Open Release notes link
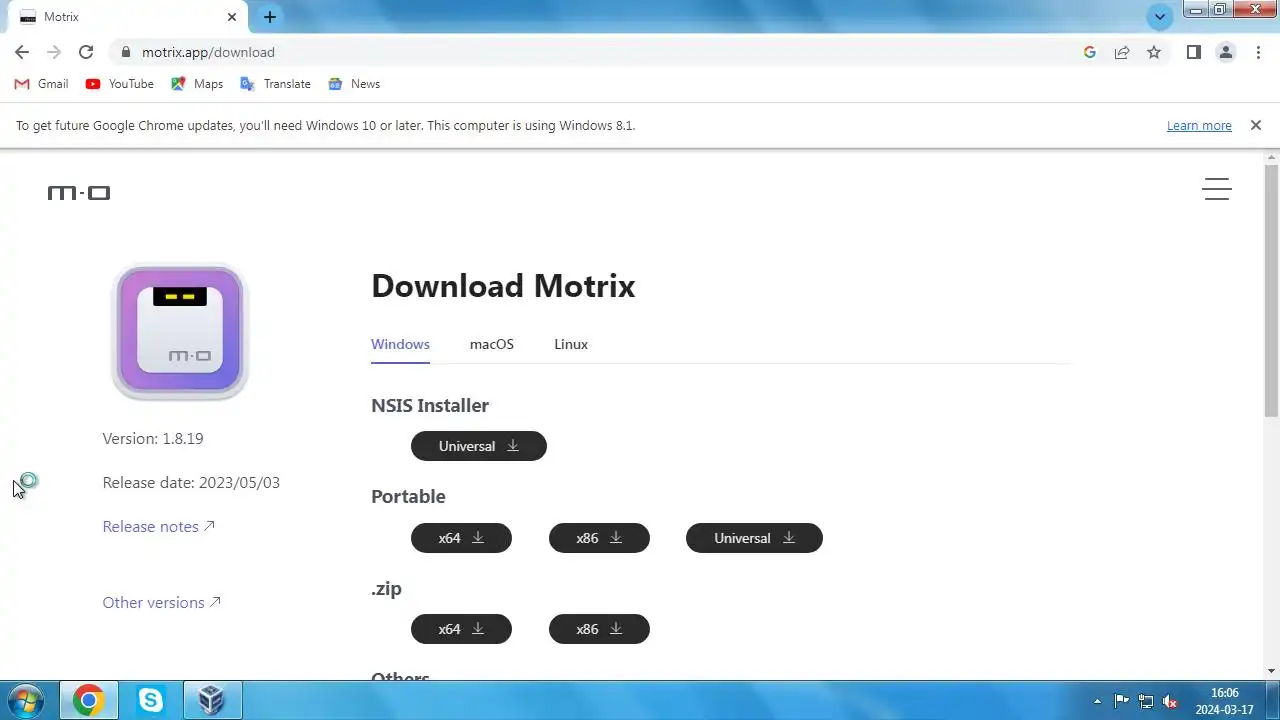The image size is (1280, 720). (x=159, y=526)
